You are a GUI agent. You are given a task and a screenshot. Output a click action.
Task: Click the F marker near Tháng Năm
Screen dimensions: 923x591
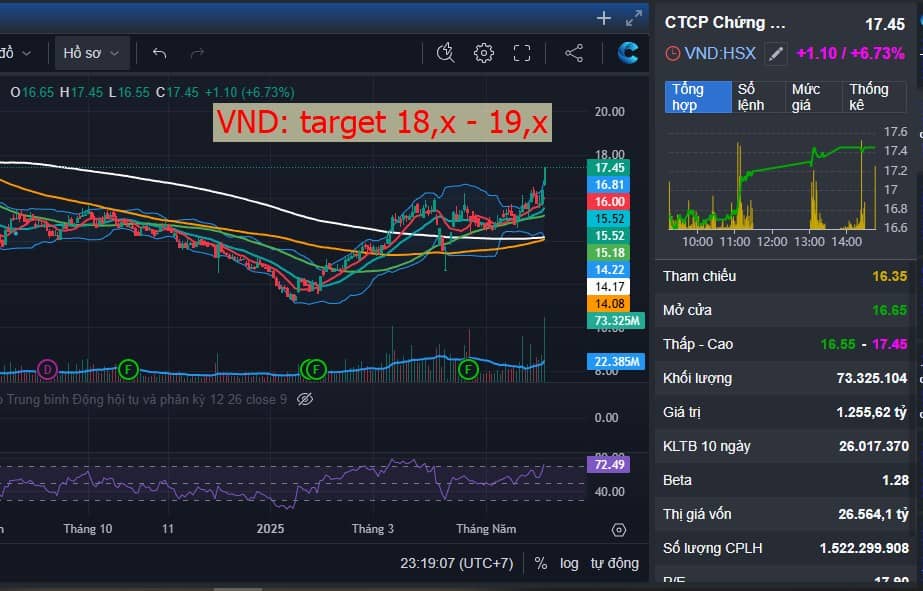click(x=469, y=370)
